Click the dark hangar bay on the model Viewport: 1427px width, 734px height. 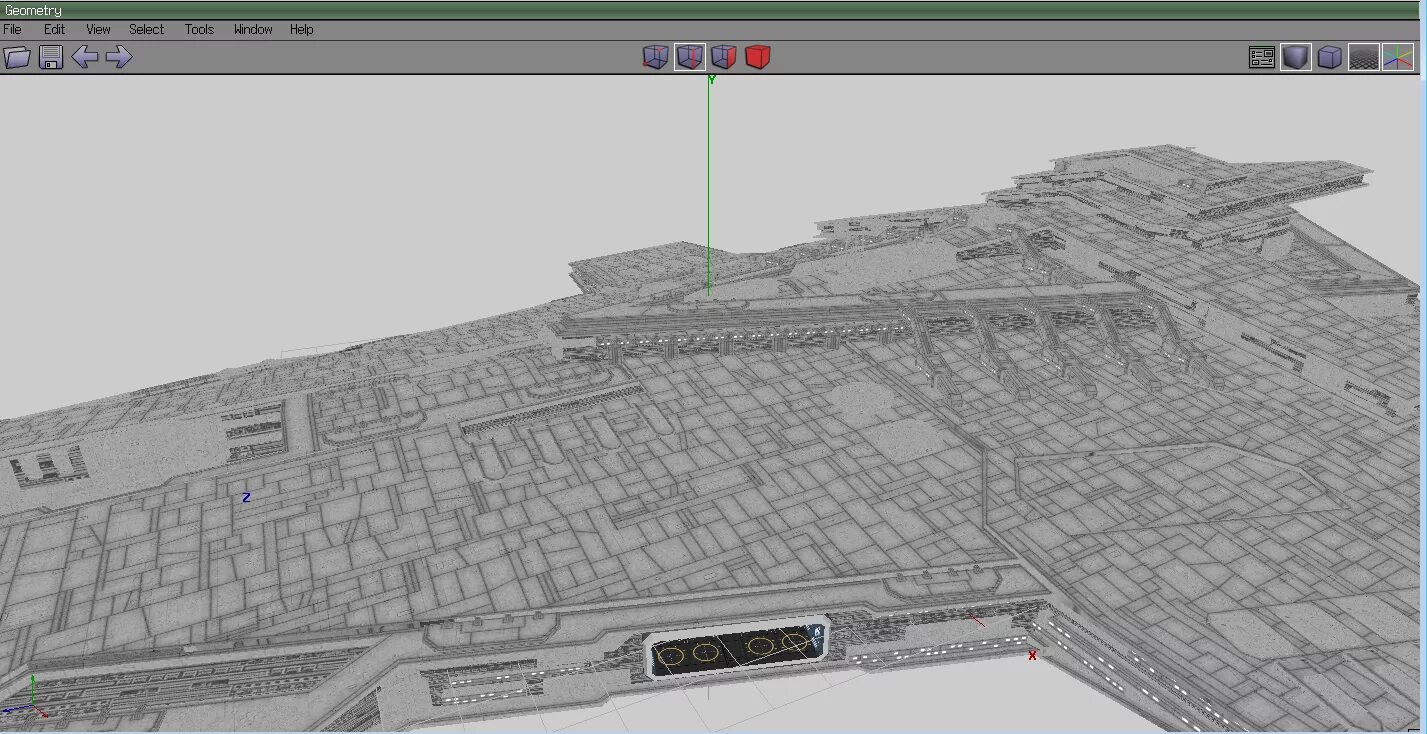[x=736, y=648]
